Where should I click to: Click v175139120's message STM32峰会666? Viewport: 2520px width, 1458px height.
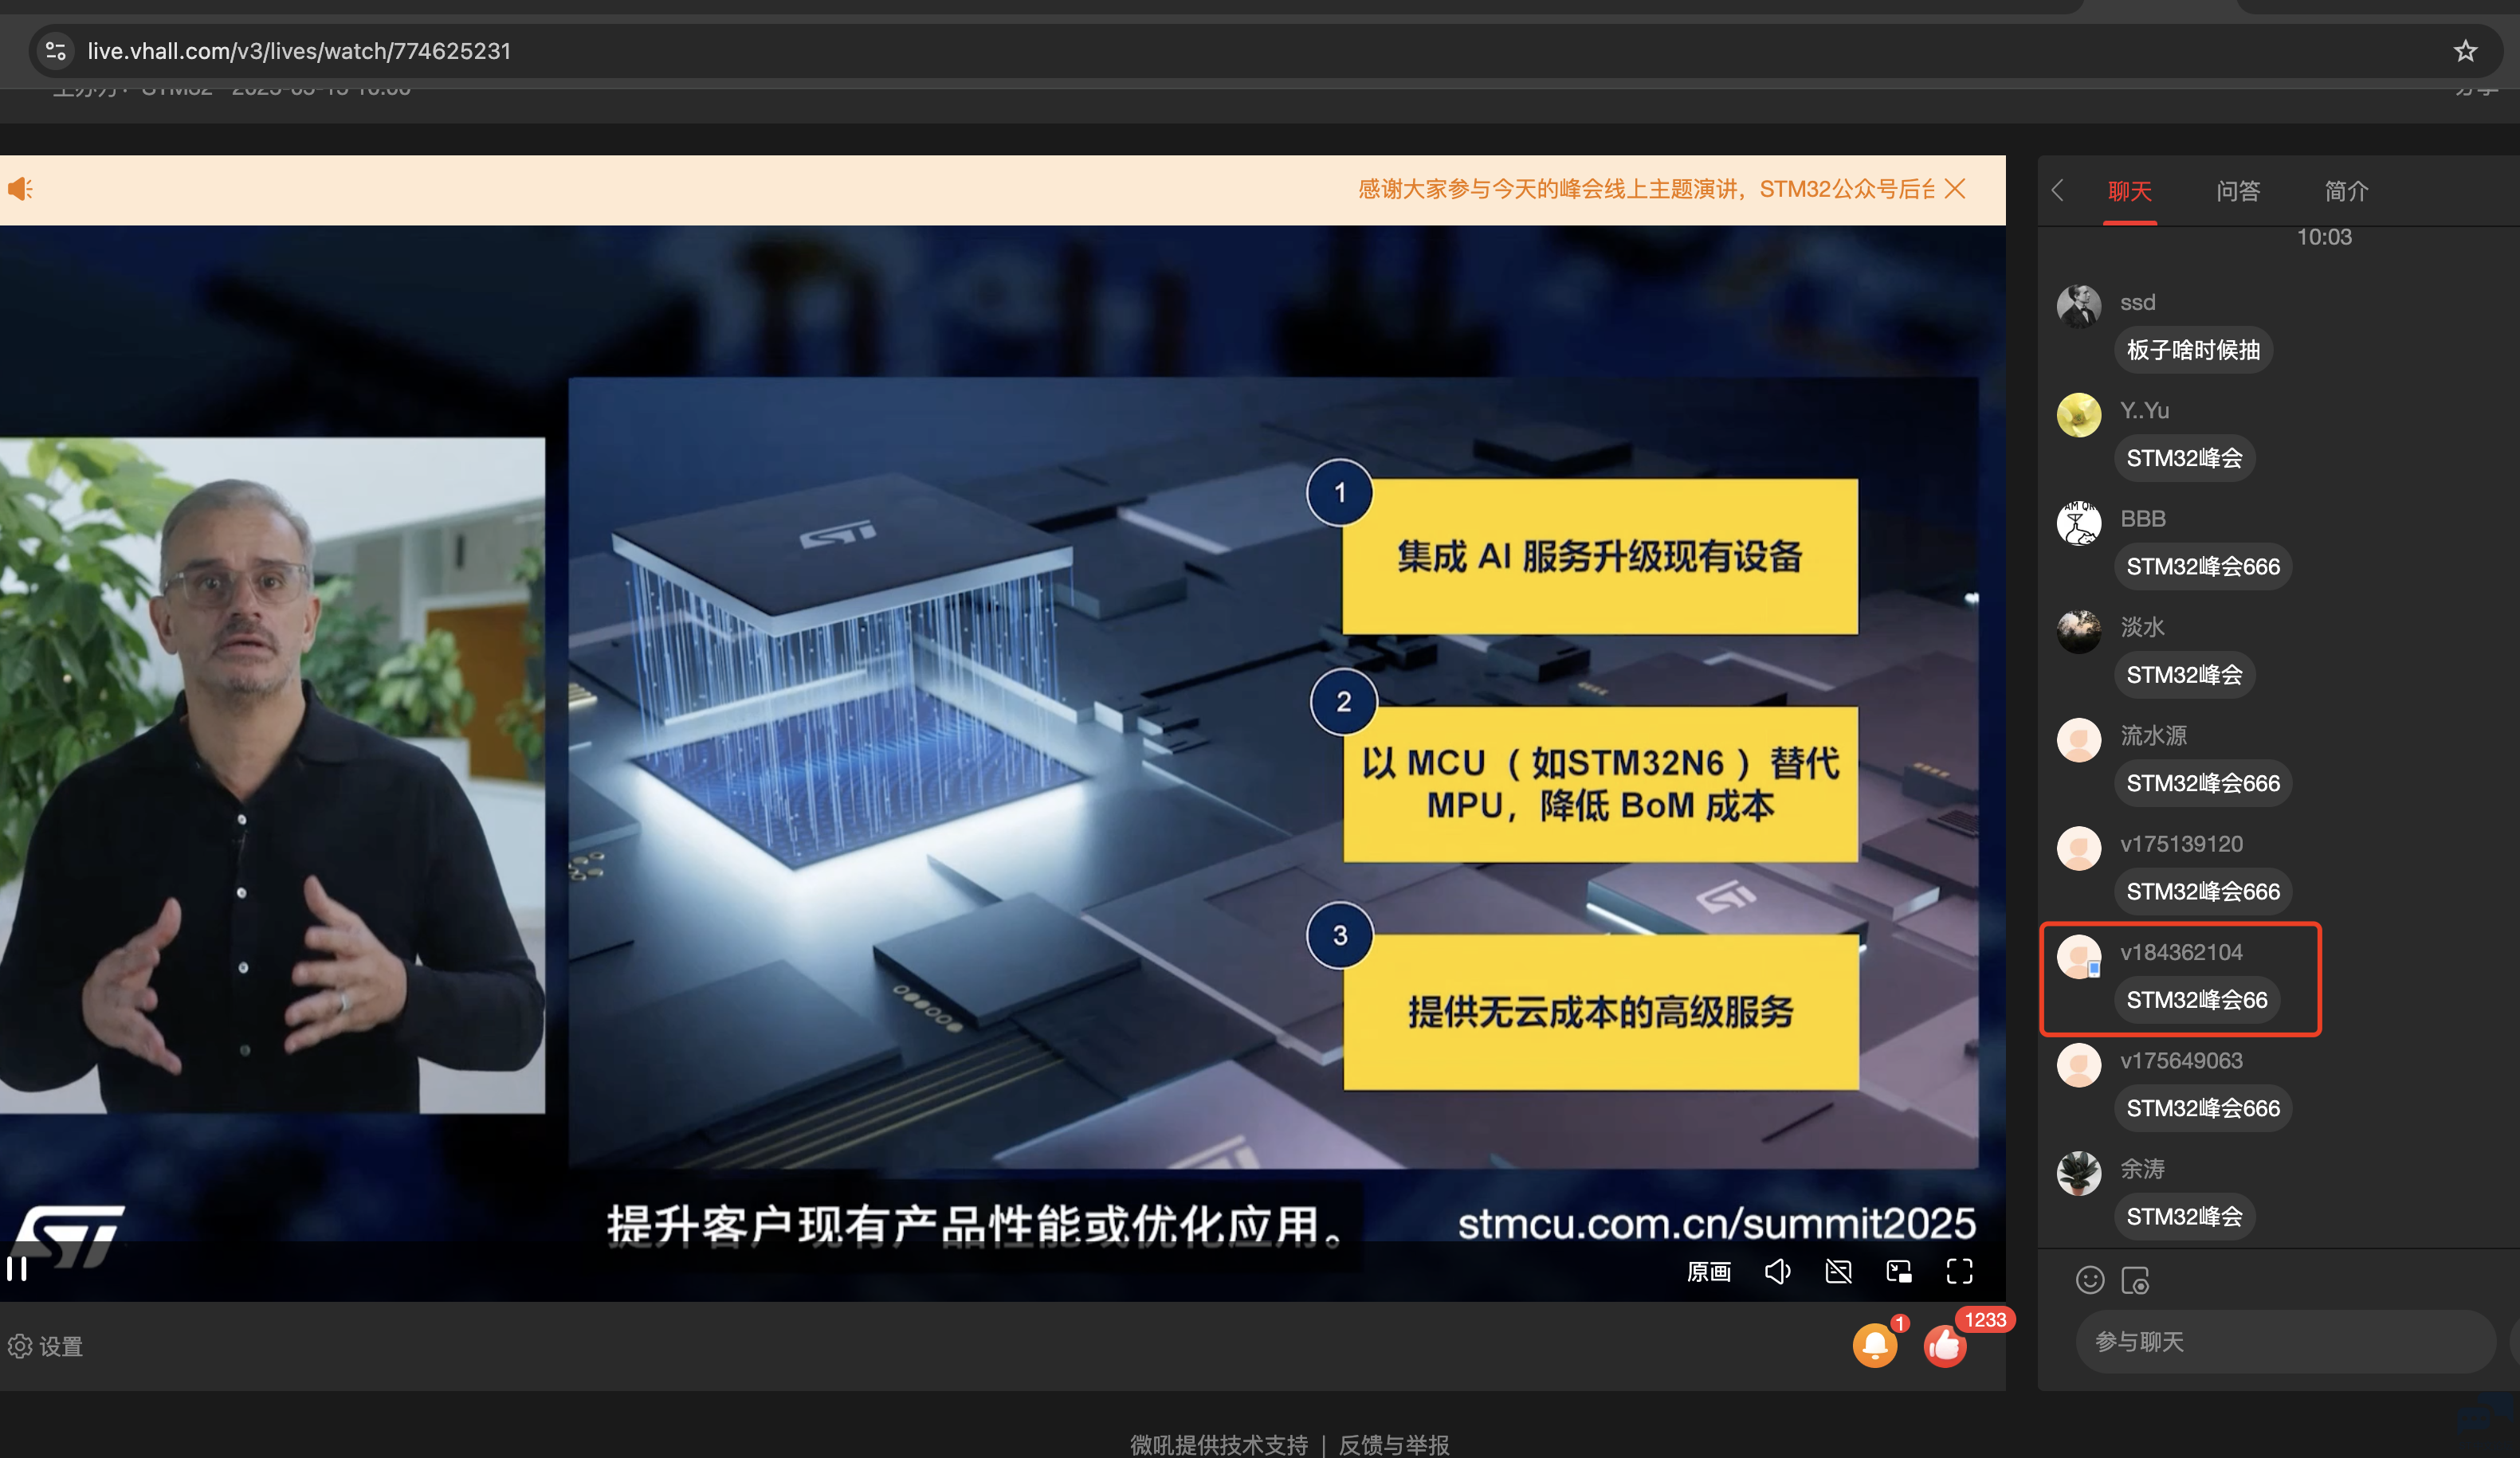click(x=2203, y=892)
